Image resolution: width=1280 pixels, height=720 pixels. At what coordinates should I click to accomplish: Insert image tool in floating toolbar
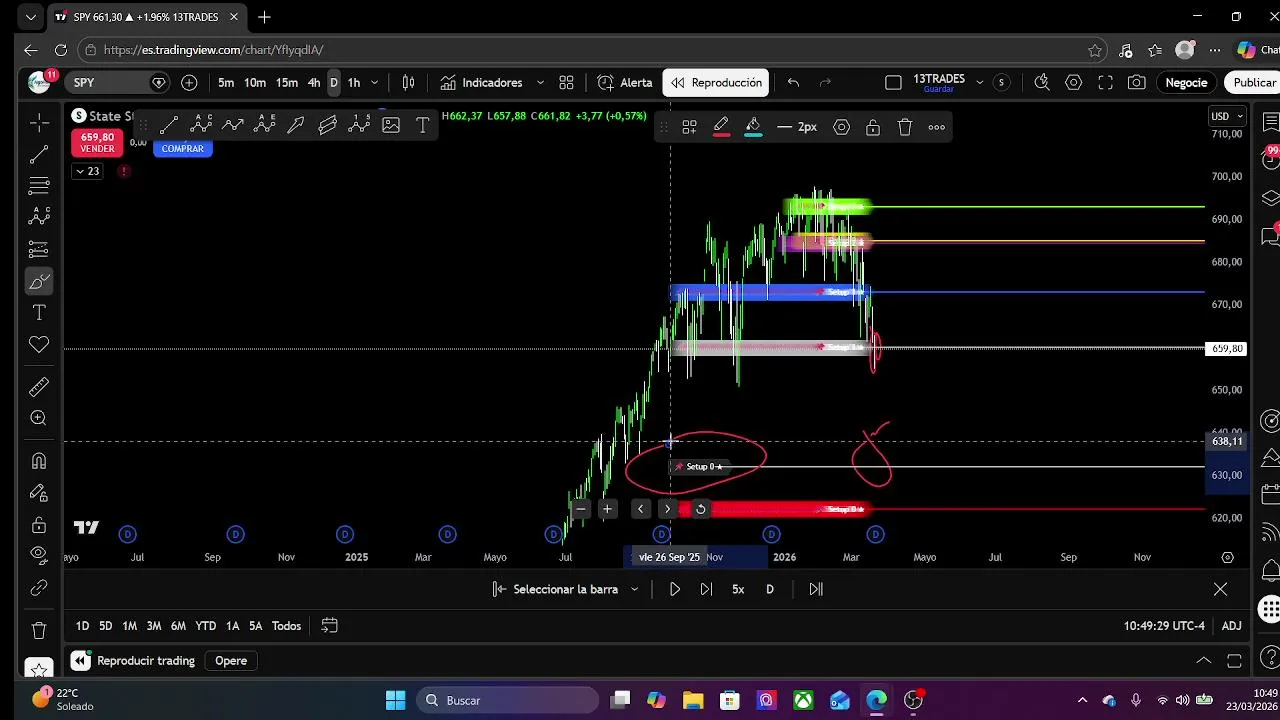click(x=391, y=125)
